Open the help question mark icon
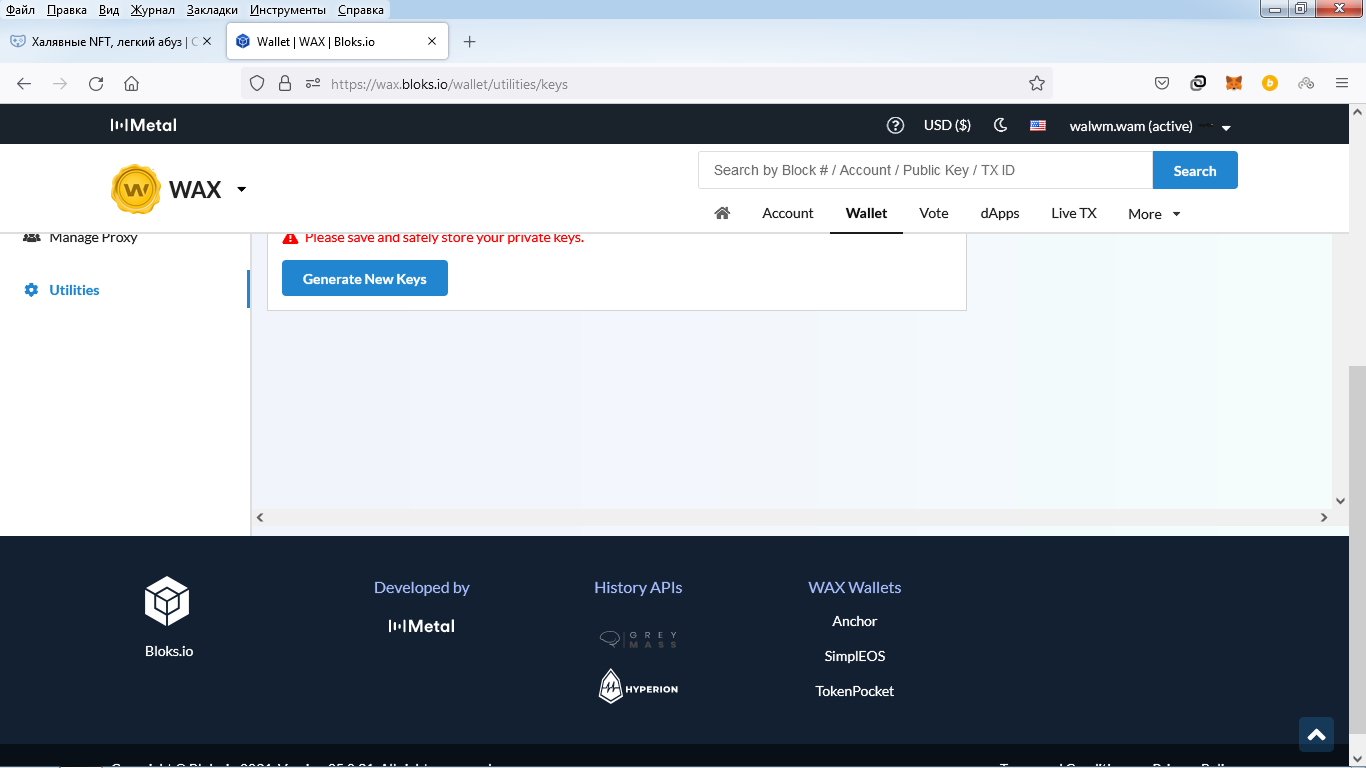This screenshot has width=1366, height=768. [x=895, y=125]
